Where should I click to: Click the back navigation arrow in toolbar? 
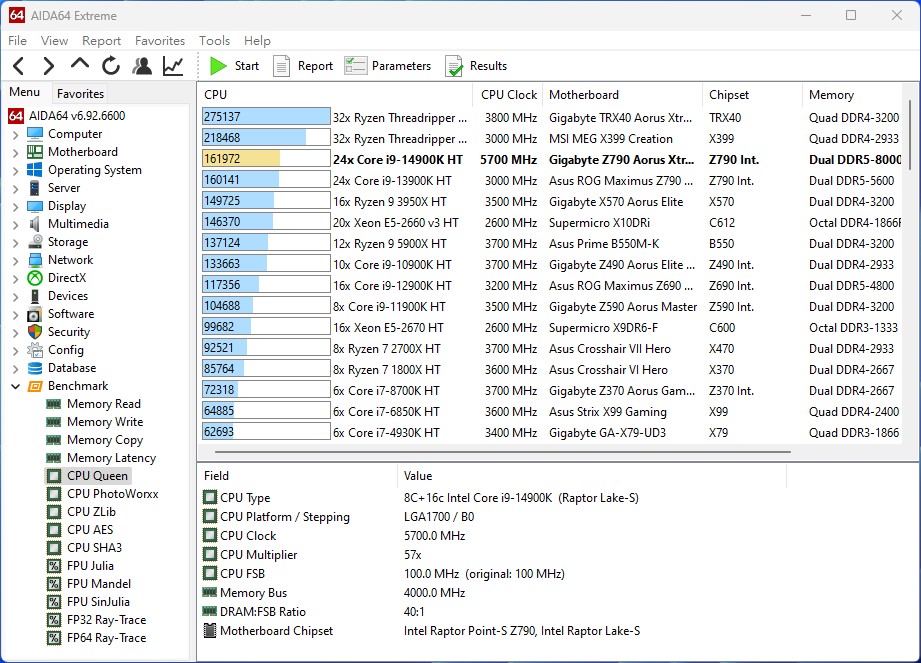point(18,66)
